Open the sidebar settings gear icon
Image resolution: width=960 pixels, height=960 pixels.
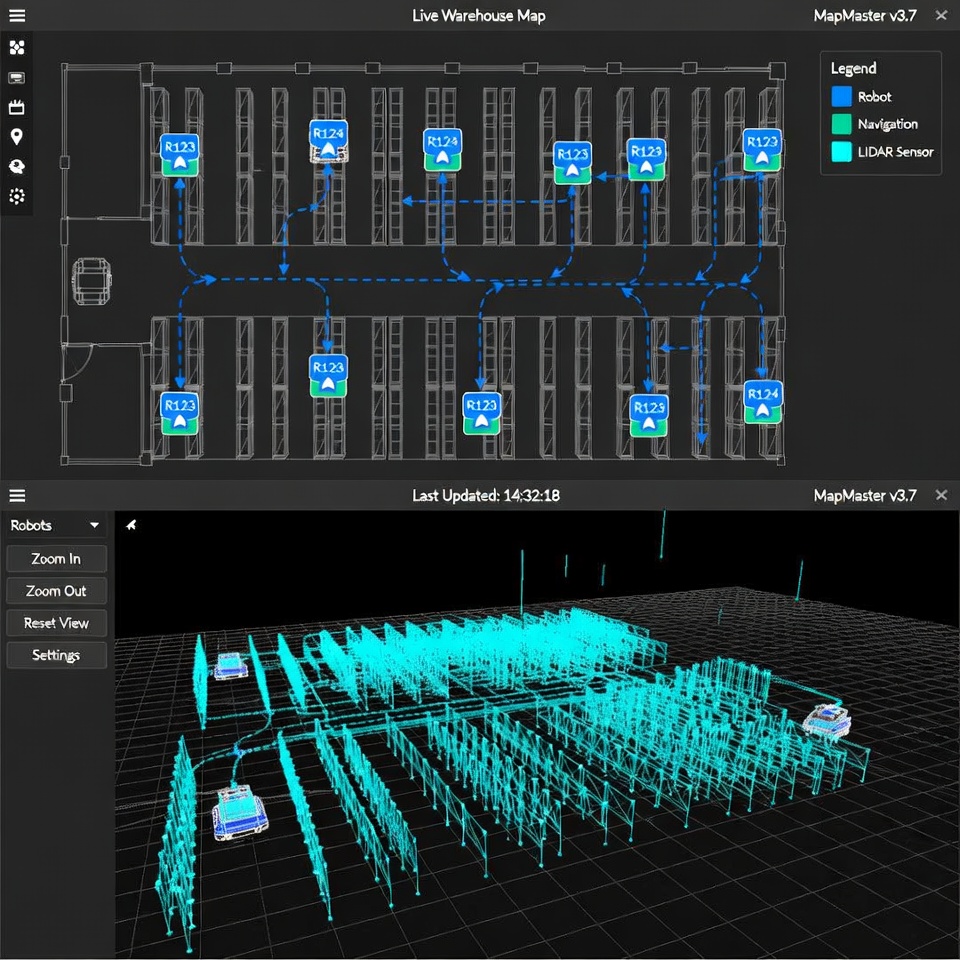17,197
